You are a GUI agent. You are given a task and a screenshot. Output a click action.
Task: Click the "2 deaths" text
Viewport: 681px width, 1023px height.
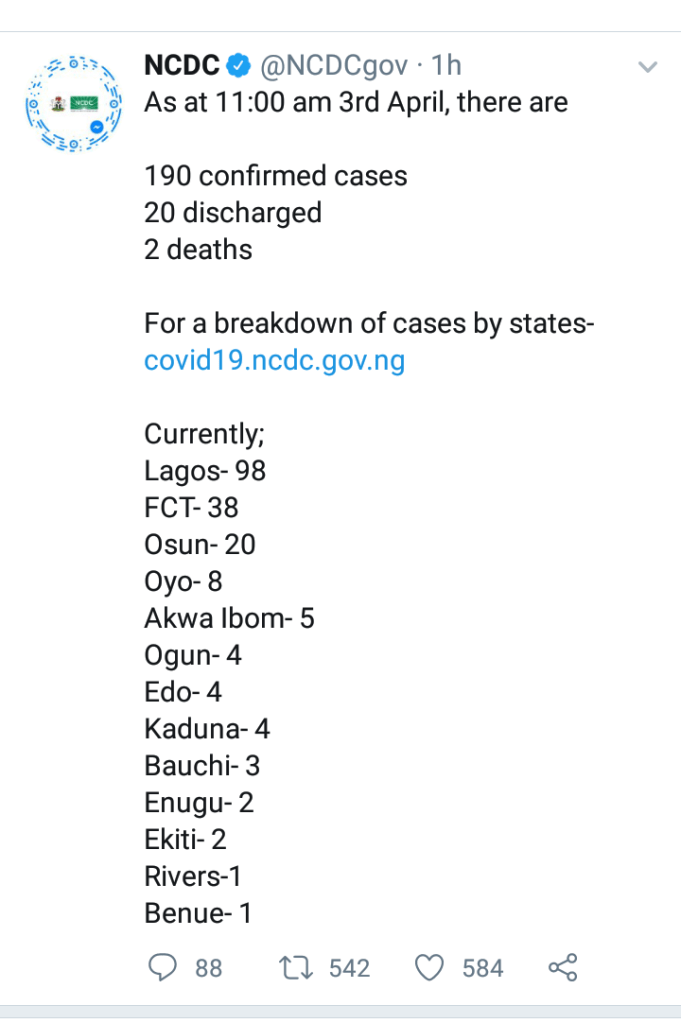pyautogui.click(x=198, y=250)
